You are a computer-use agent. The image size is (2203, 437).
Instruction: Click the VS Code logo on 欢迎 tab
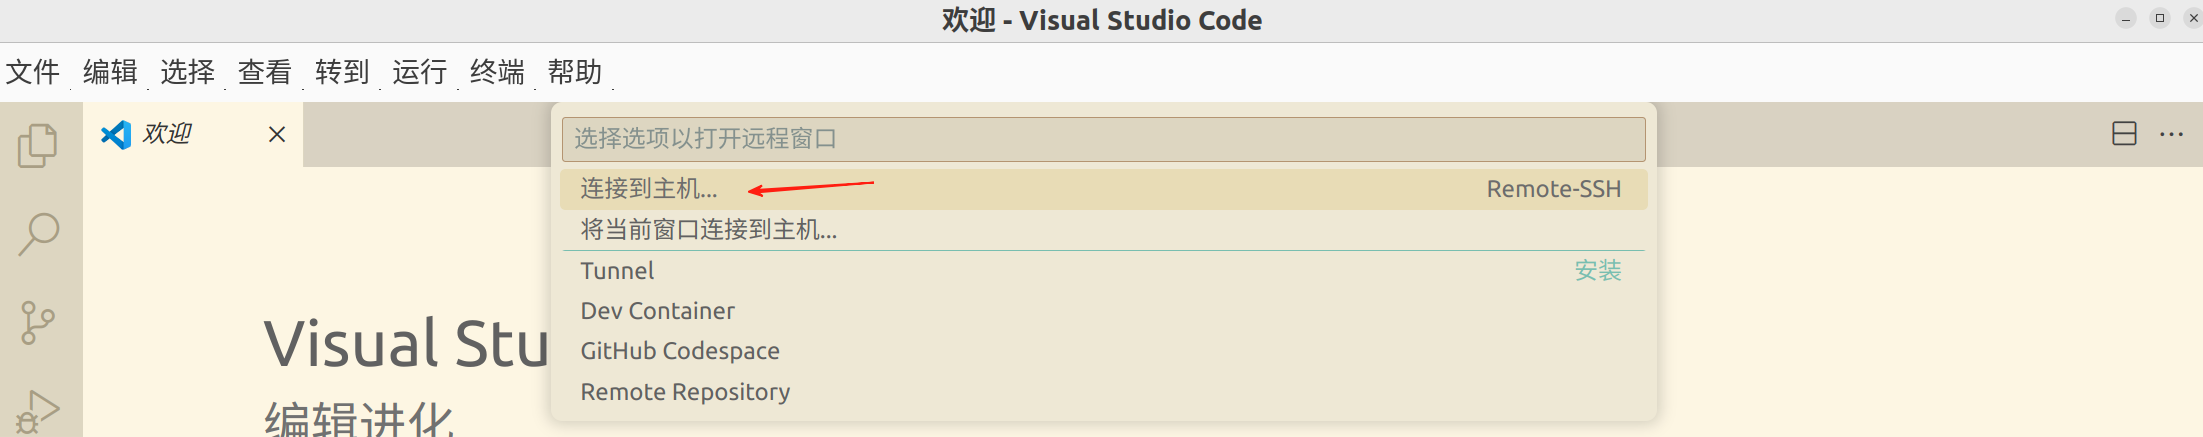(116, 134)
